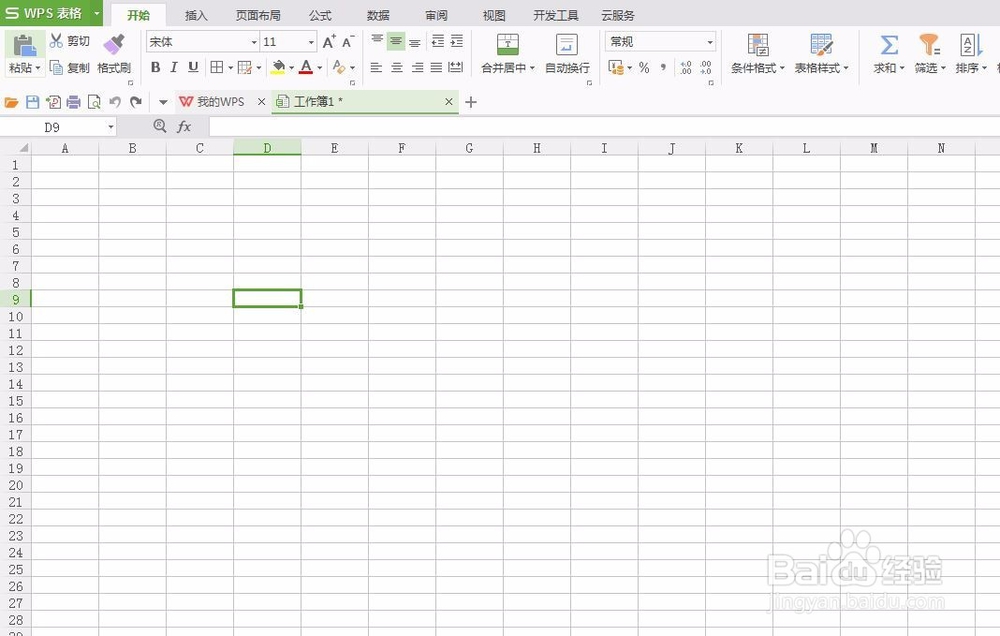Open the font color dropdown arrow
The image size is (1000, 636).
pyautogui.click(x=320, y=67)
